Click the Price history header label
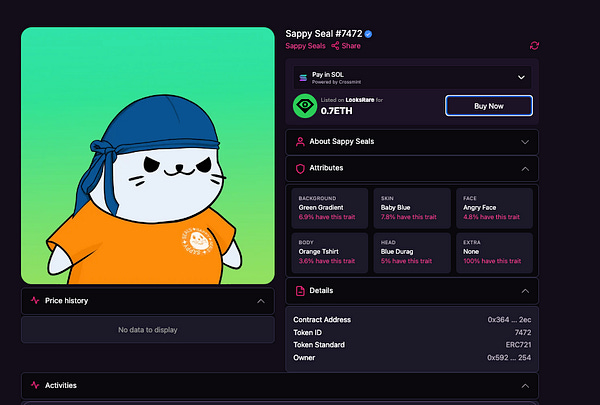 (x=67, y=300)
